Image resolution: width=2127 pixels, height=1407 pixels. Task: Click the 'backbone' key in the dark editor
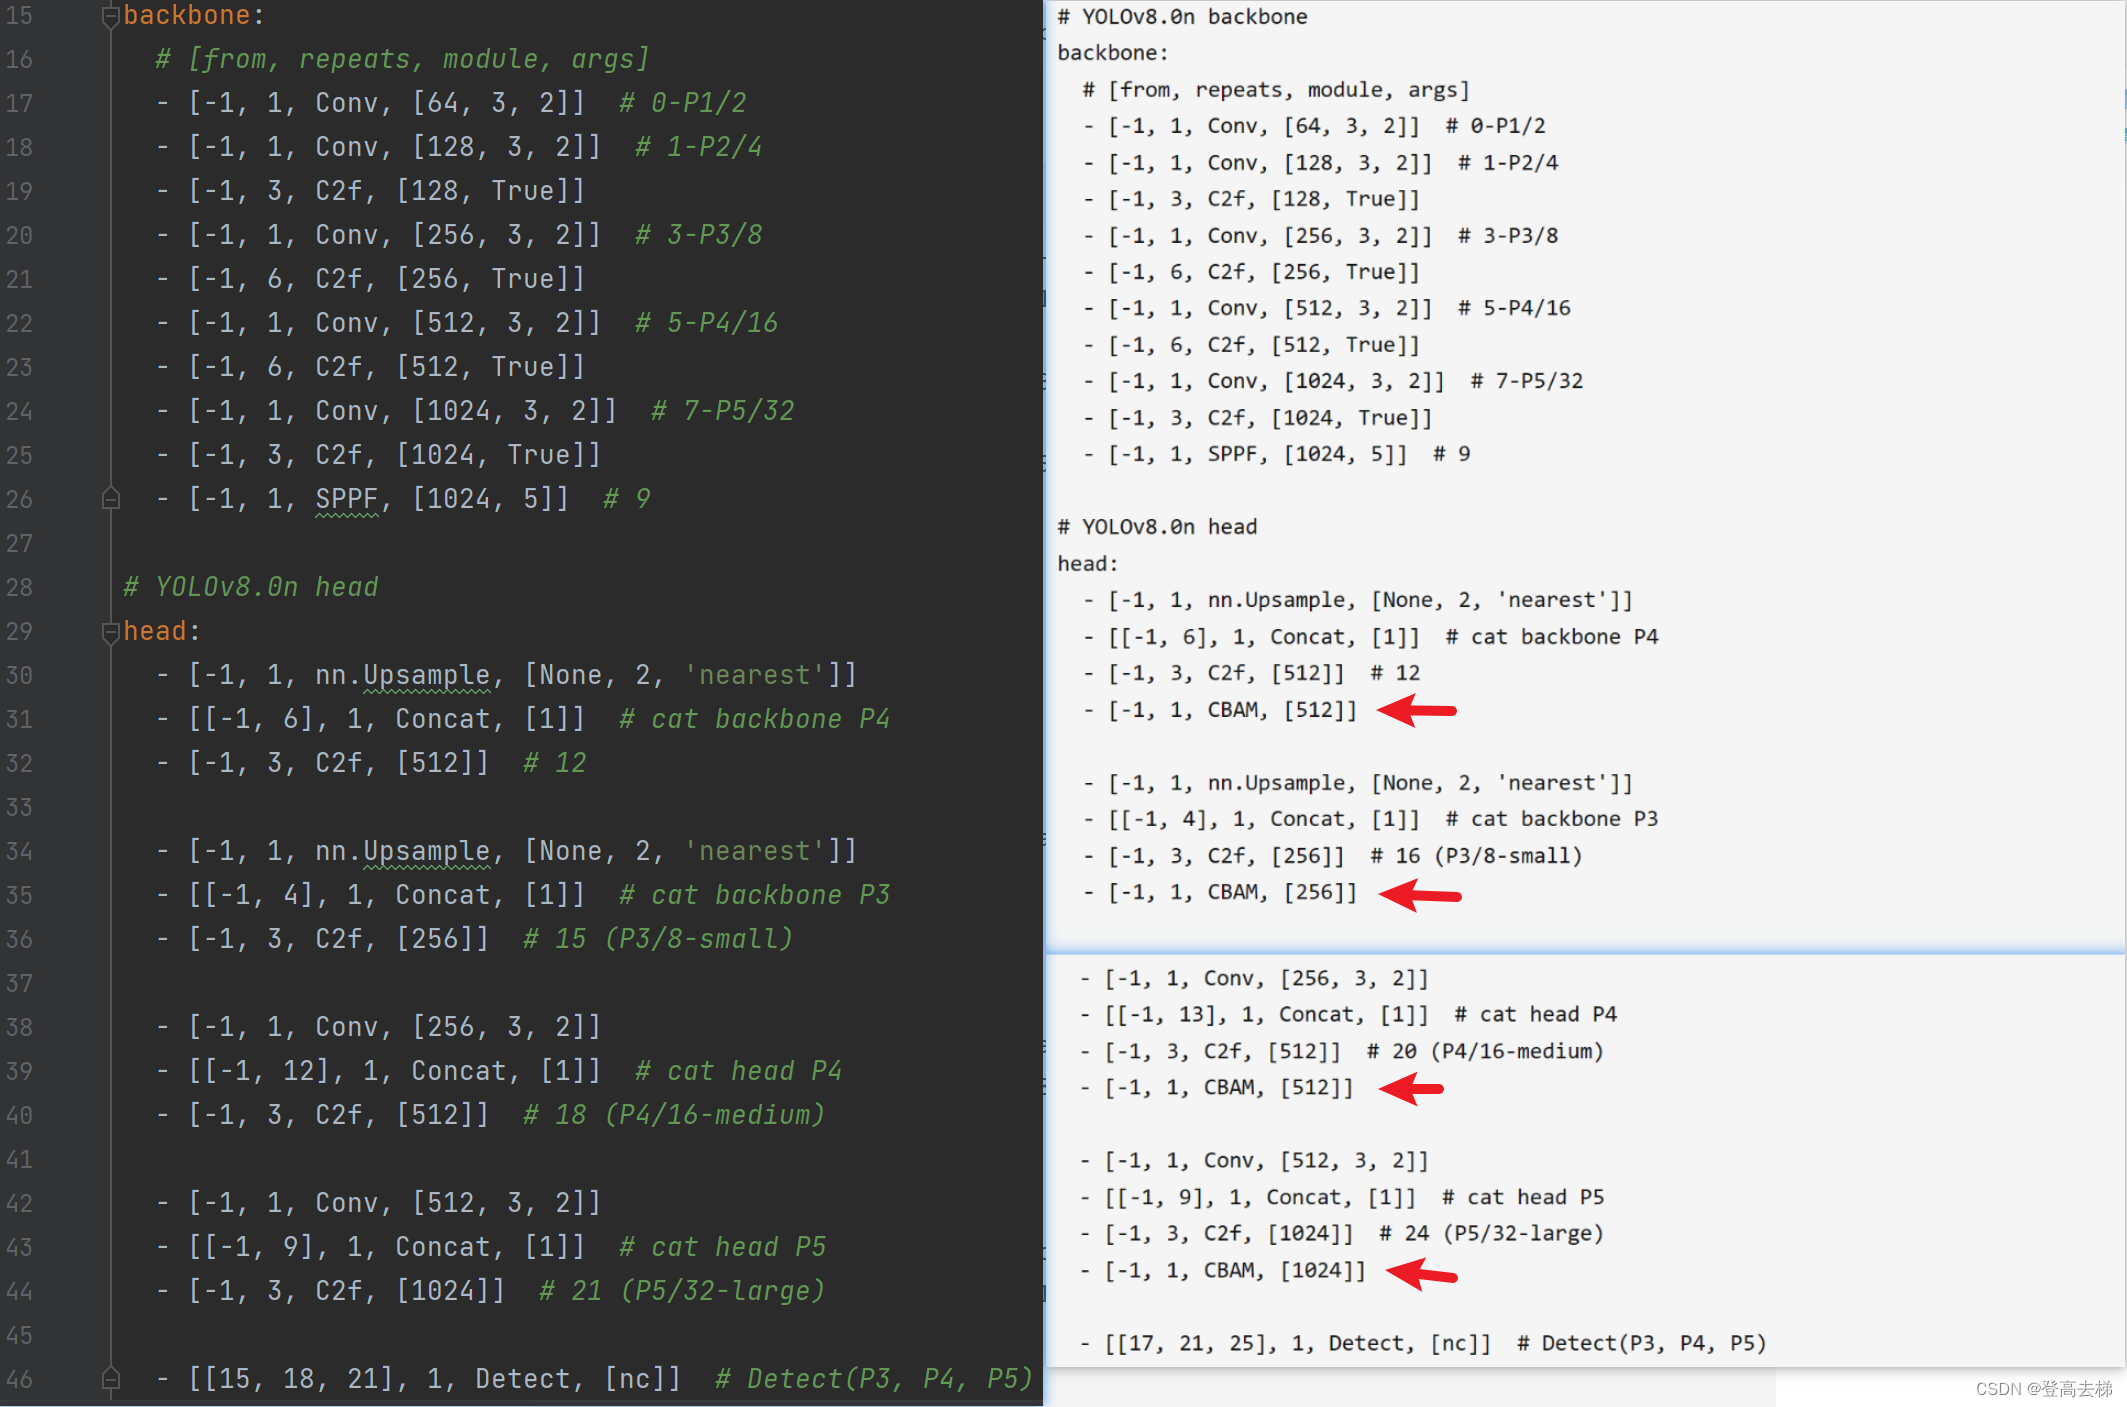[x=187, y=16]
